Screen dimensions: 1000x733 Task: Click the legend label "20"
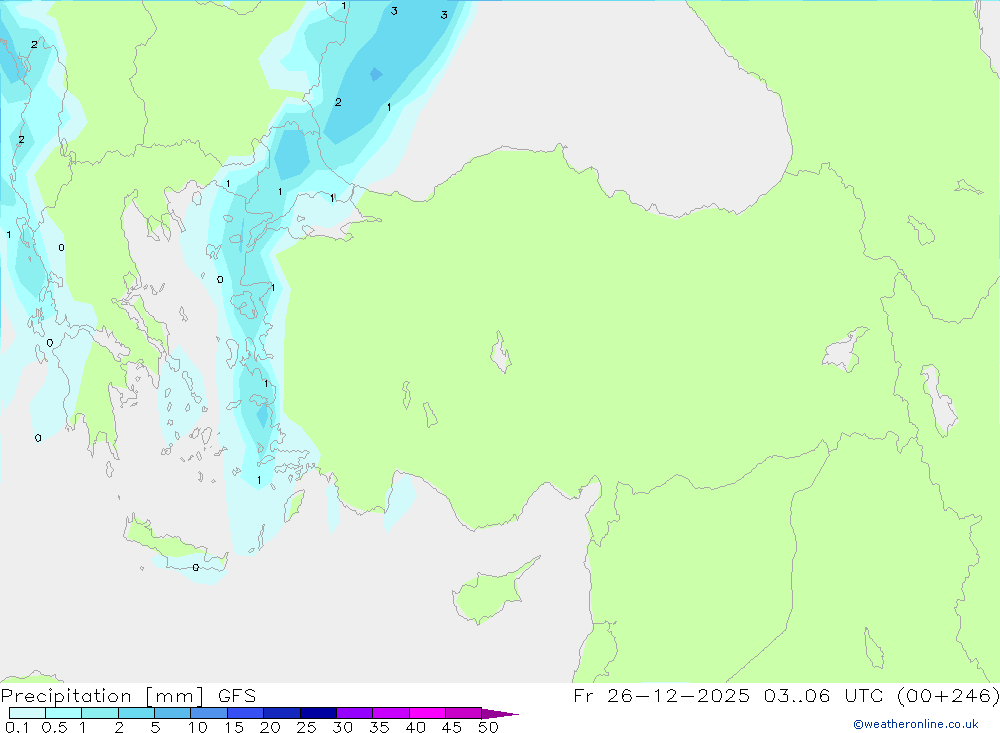pos(270,727)
